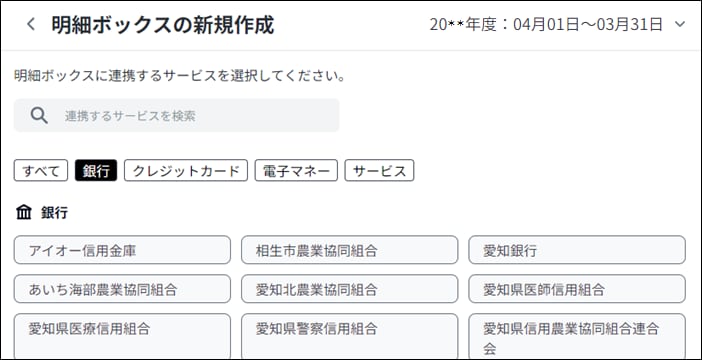Choose 愛知県警察信用組合
Screen dimensions: 702x360
pos(350,336)
